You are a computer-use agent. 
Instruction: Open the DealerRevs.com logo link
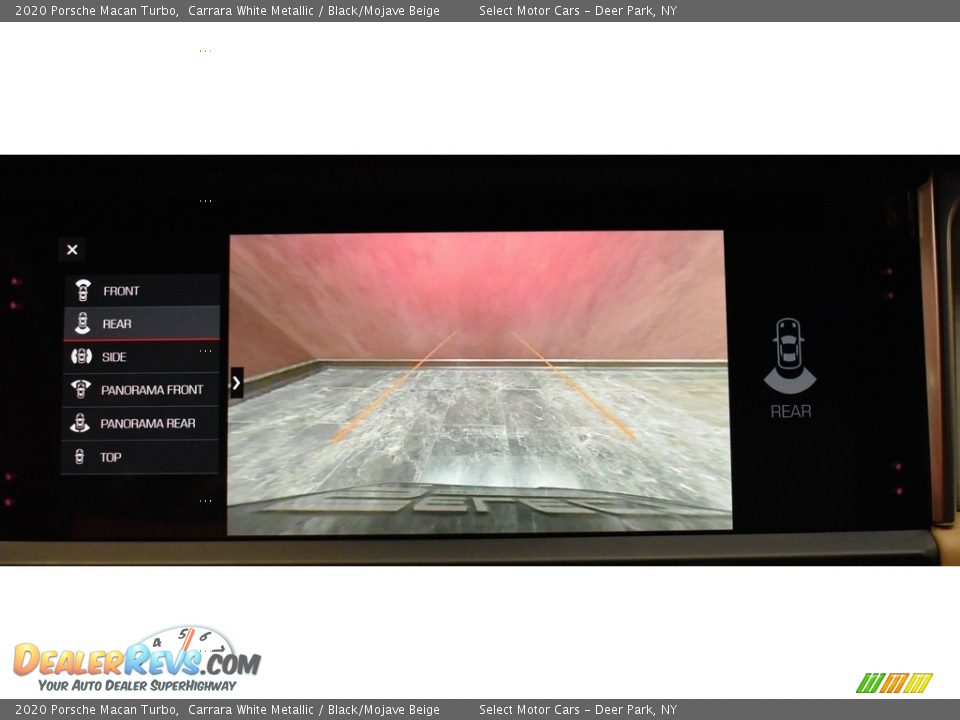pyautogui.click(x=137, y=660)
